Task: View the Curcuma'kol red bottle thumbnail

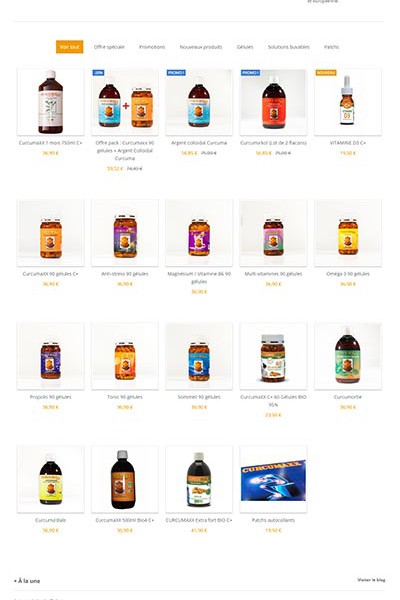Action: 273,102
